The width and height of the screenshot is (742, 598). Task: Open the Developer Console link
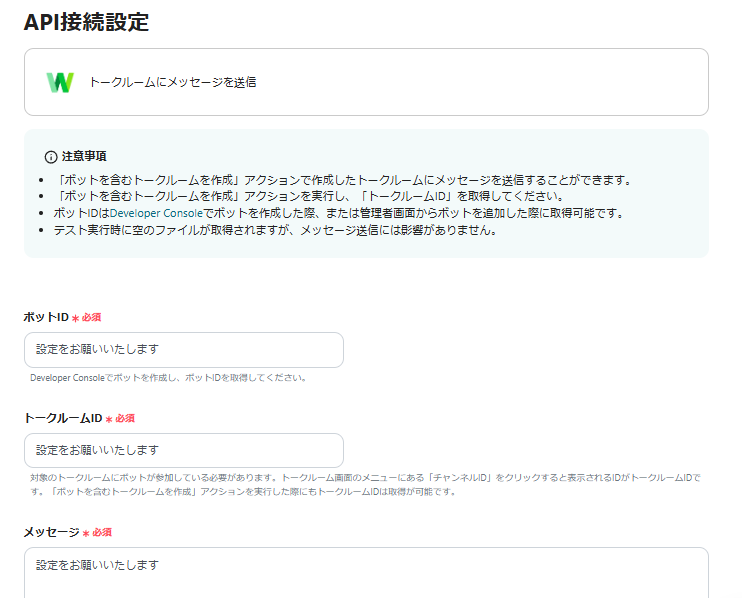pos(156,213)
